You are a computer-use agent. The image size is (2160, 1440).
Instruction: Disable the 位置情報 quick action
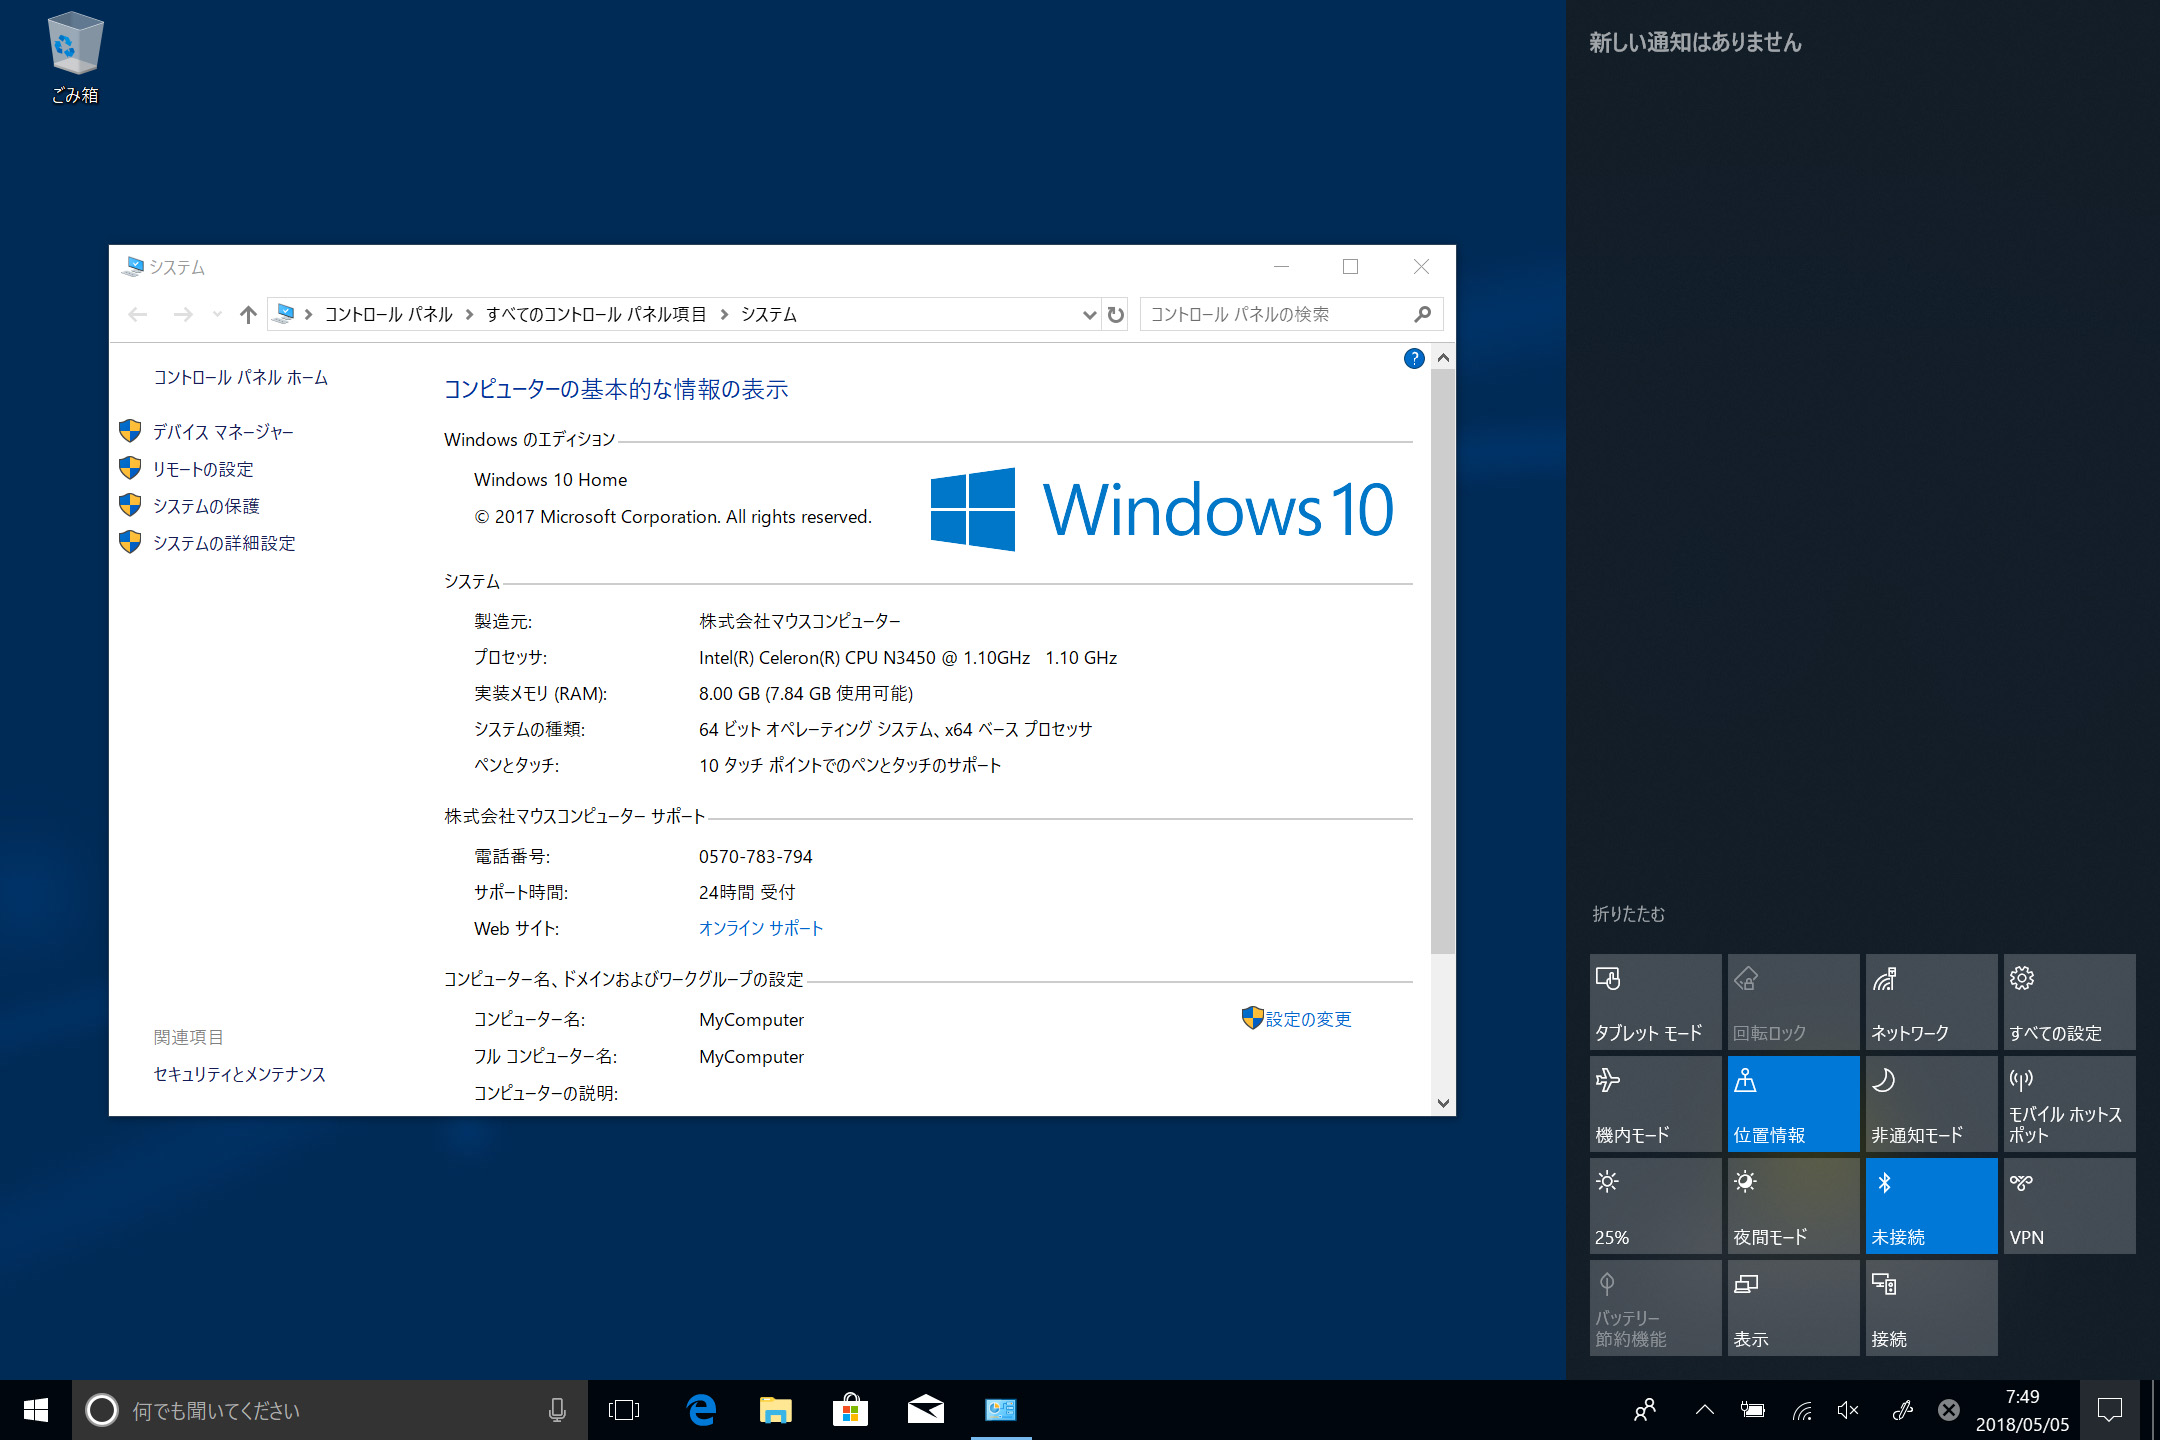point(1793,1104)
